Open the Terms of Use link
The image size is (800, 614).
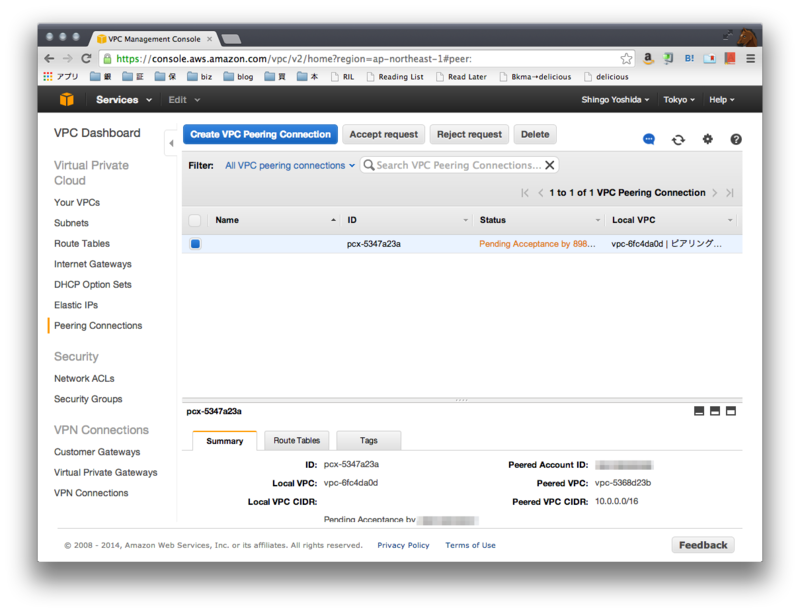coord(470,545)
